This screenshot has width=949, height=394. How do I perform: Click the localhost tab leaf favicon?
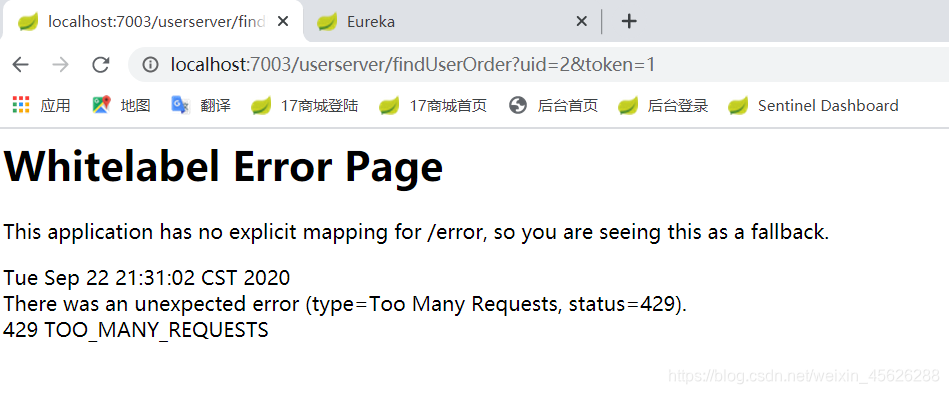[x=28, y=22]
